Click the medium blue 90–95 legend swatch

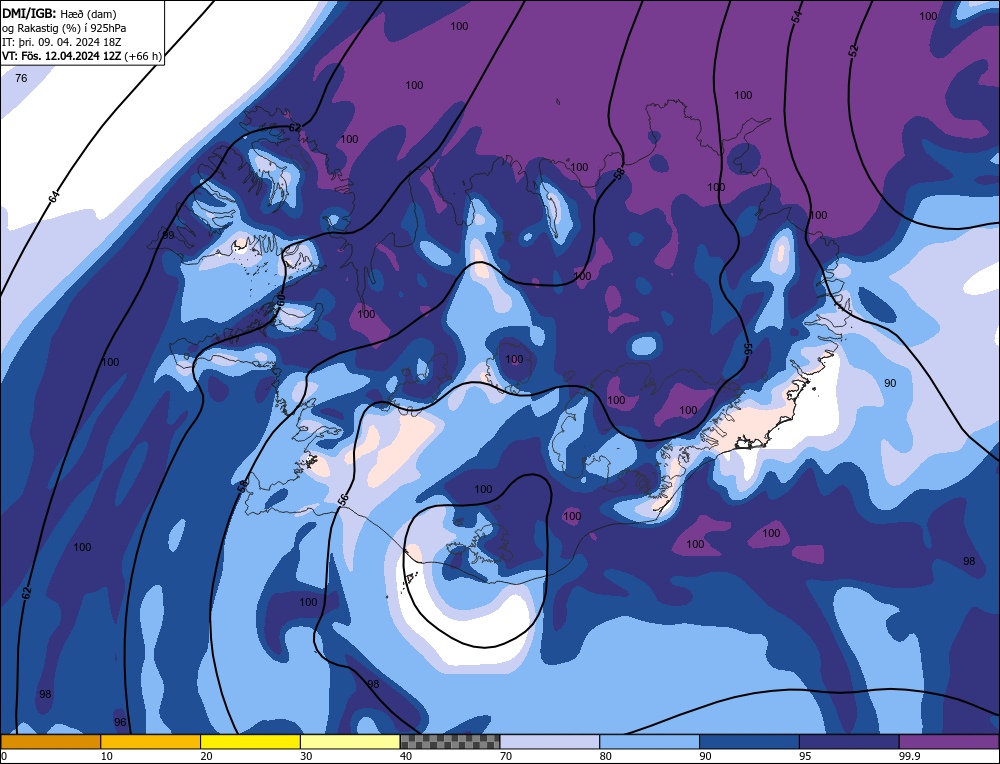point(749,741)
